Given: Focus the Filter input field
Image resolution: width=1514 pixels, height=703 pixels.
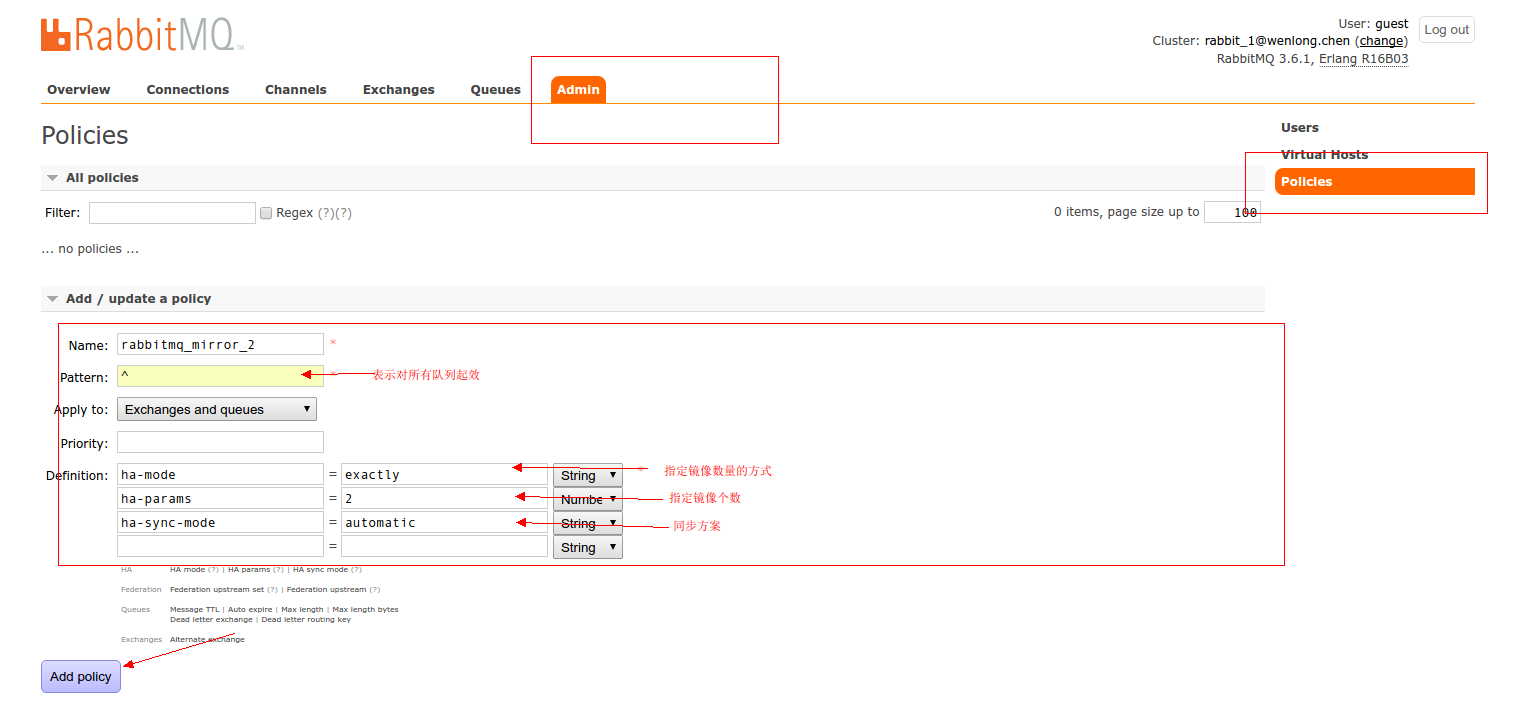Looking at the screenshot, I should [172, 213].
